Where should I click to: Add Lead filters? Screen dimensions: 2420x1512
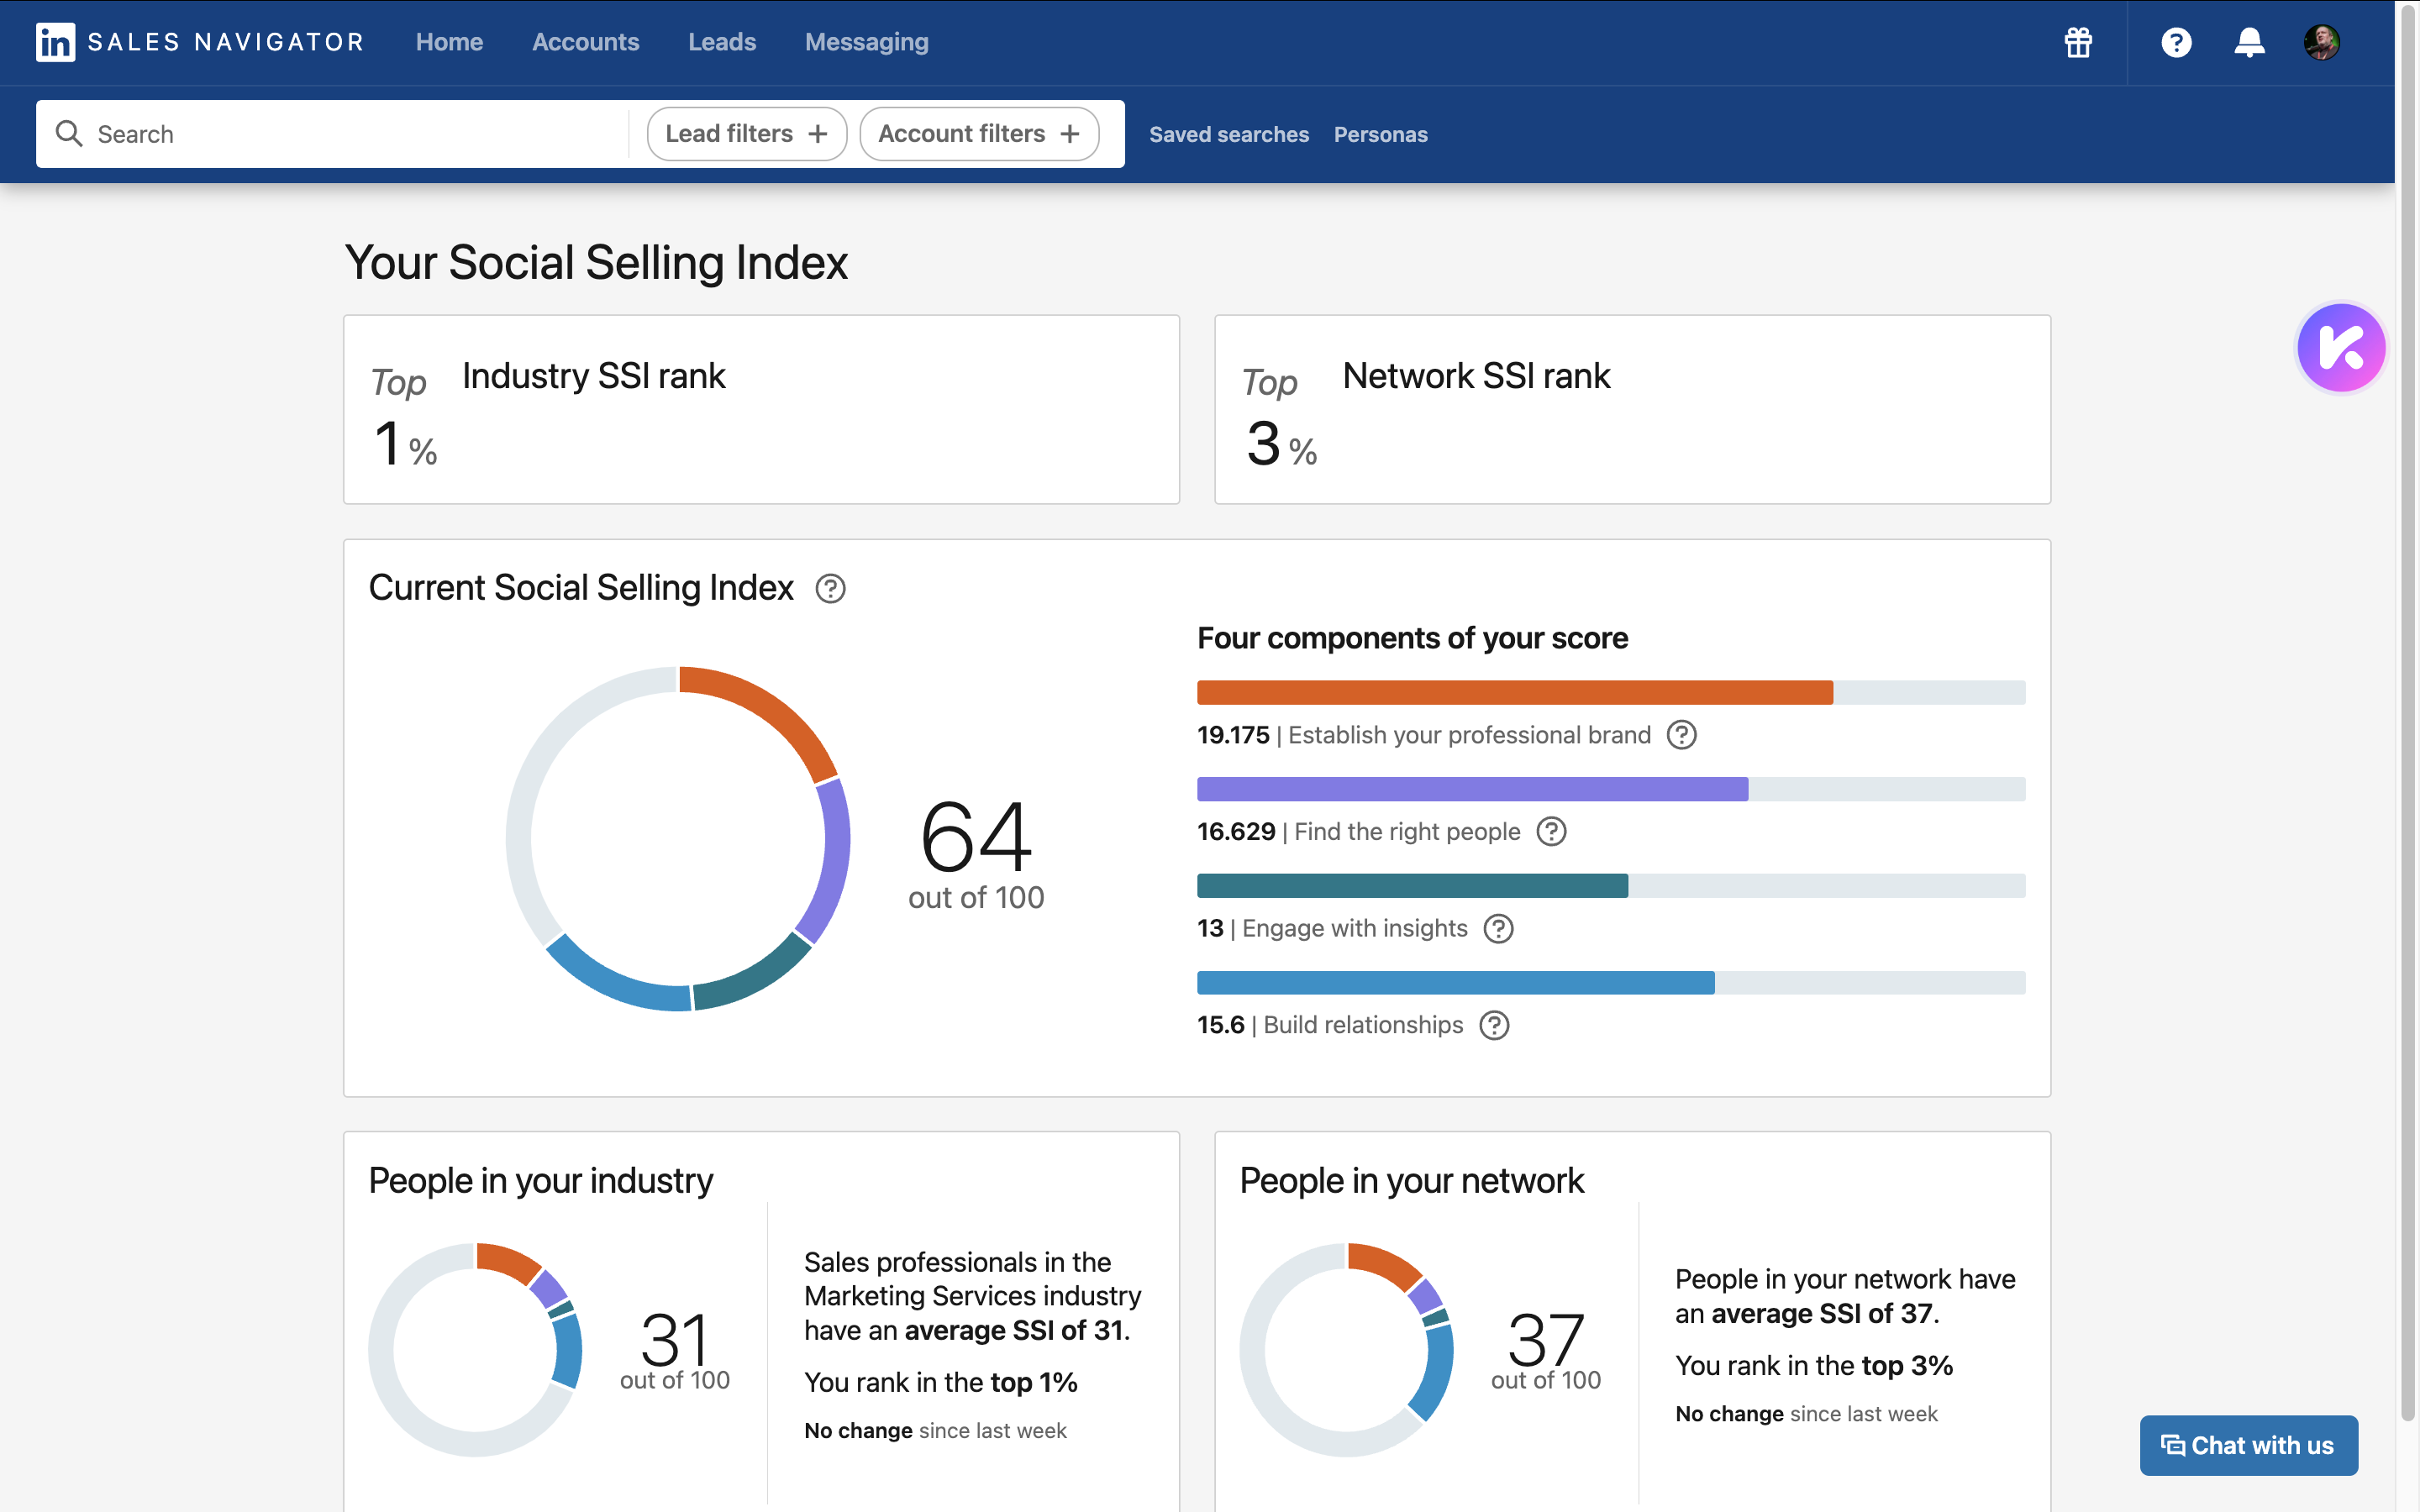[x=747, y=133]
